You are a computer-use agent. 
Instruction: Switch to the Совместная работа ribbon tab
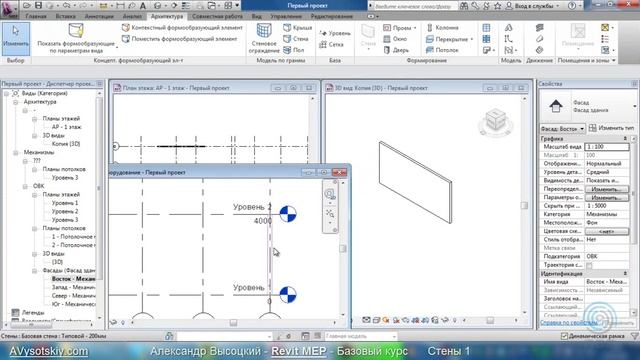coord(218,16)
